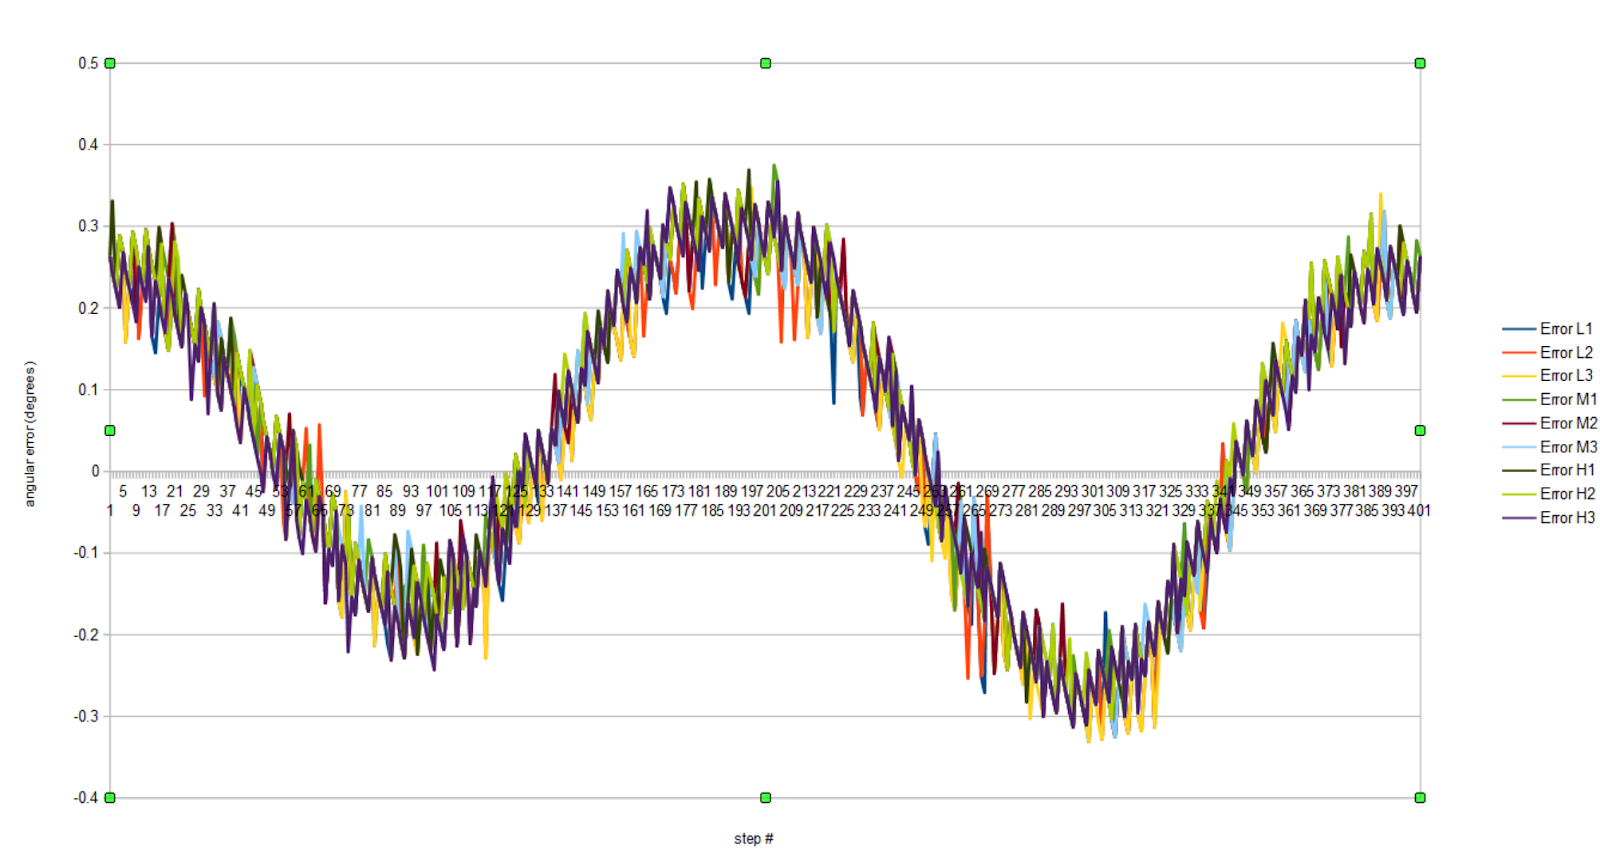Click the "0.3" Y-axis tick label
Image resolution: width=1600 pixels, height=853 pixels.
tap(88, 226)
